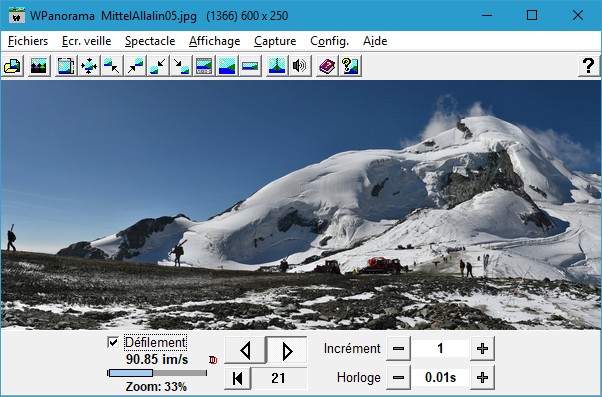The height and width of the screenshot is (397, 602).
Task: Increase Horloge with the plus button
Action: coord(482,377)
